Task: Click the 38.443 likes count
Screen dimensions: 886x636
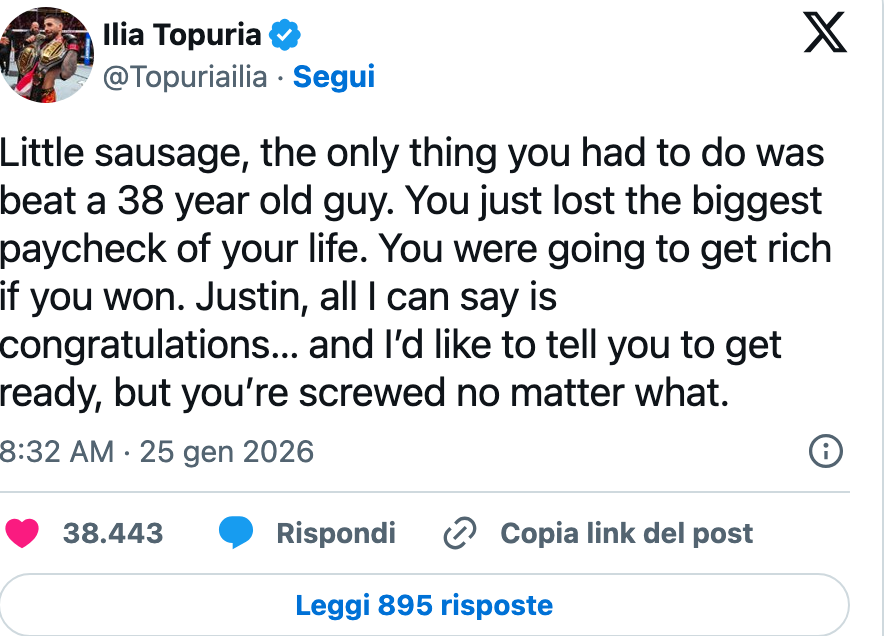Action: (112, 533)
